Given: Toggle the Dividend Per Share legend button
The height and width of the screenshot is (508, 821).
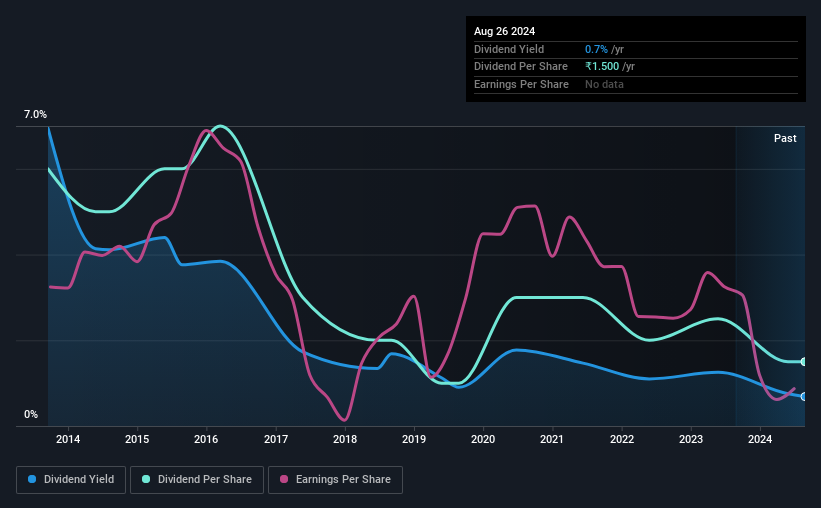Looking at the screenshot, I should point(197,480).
